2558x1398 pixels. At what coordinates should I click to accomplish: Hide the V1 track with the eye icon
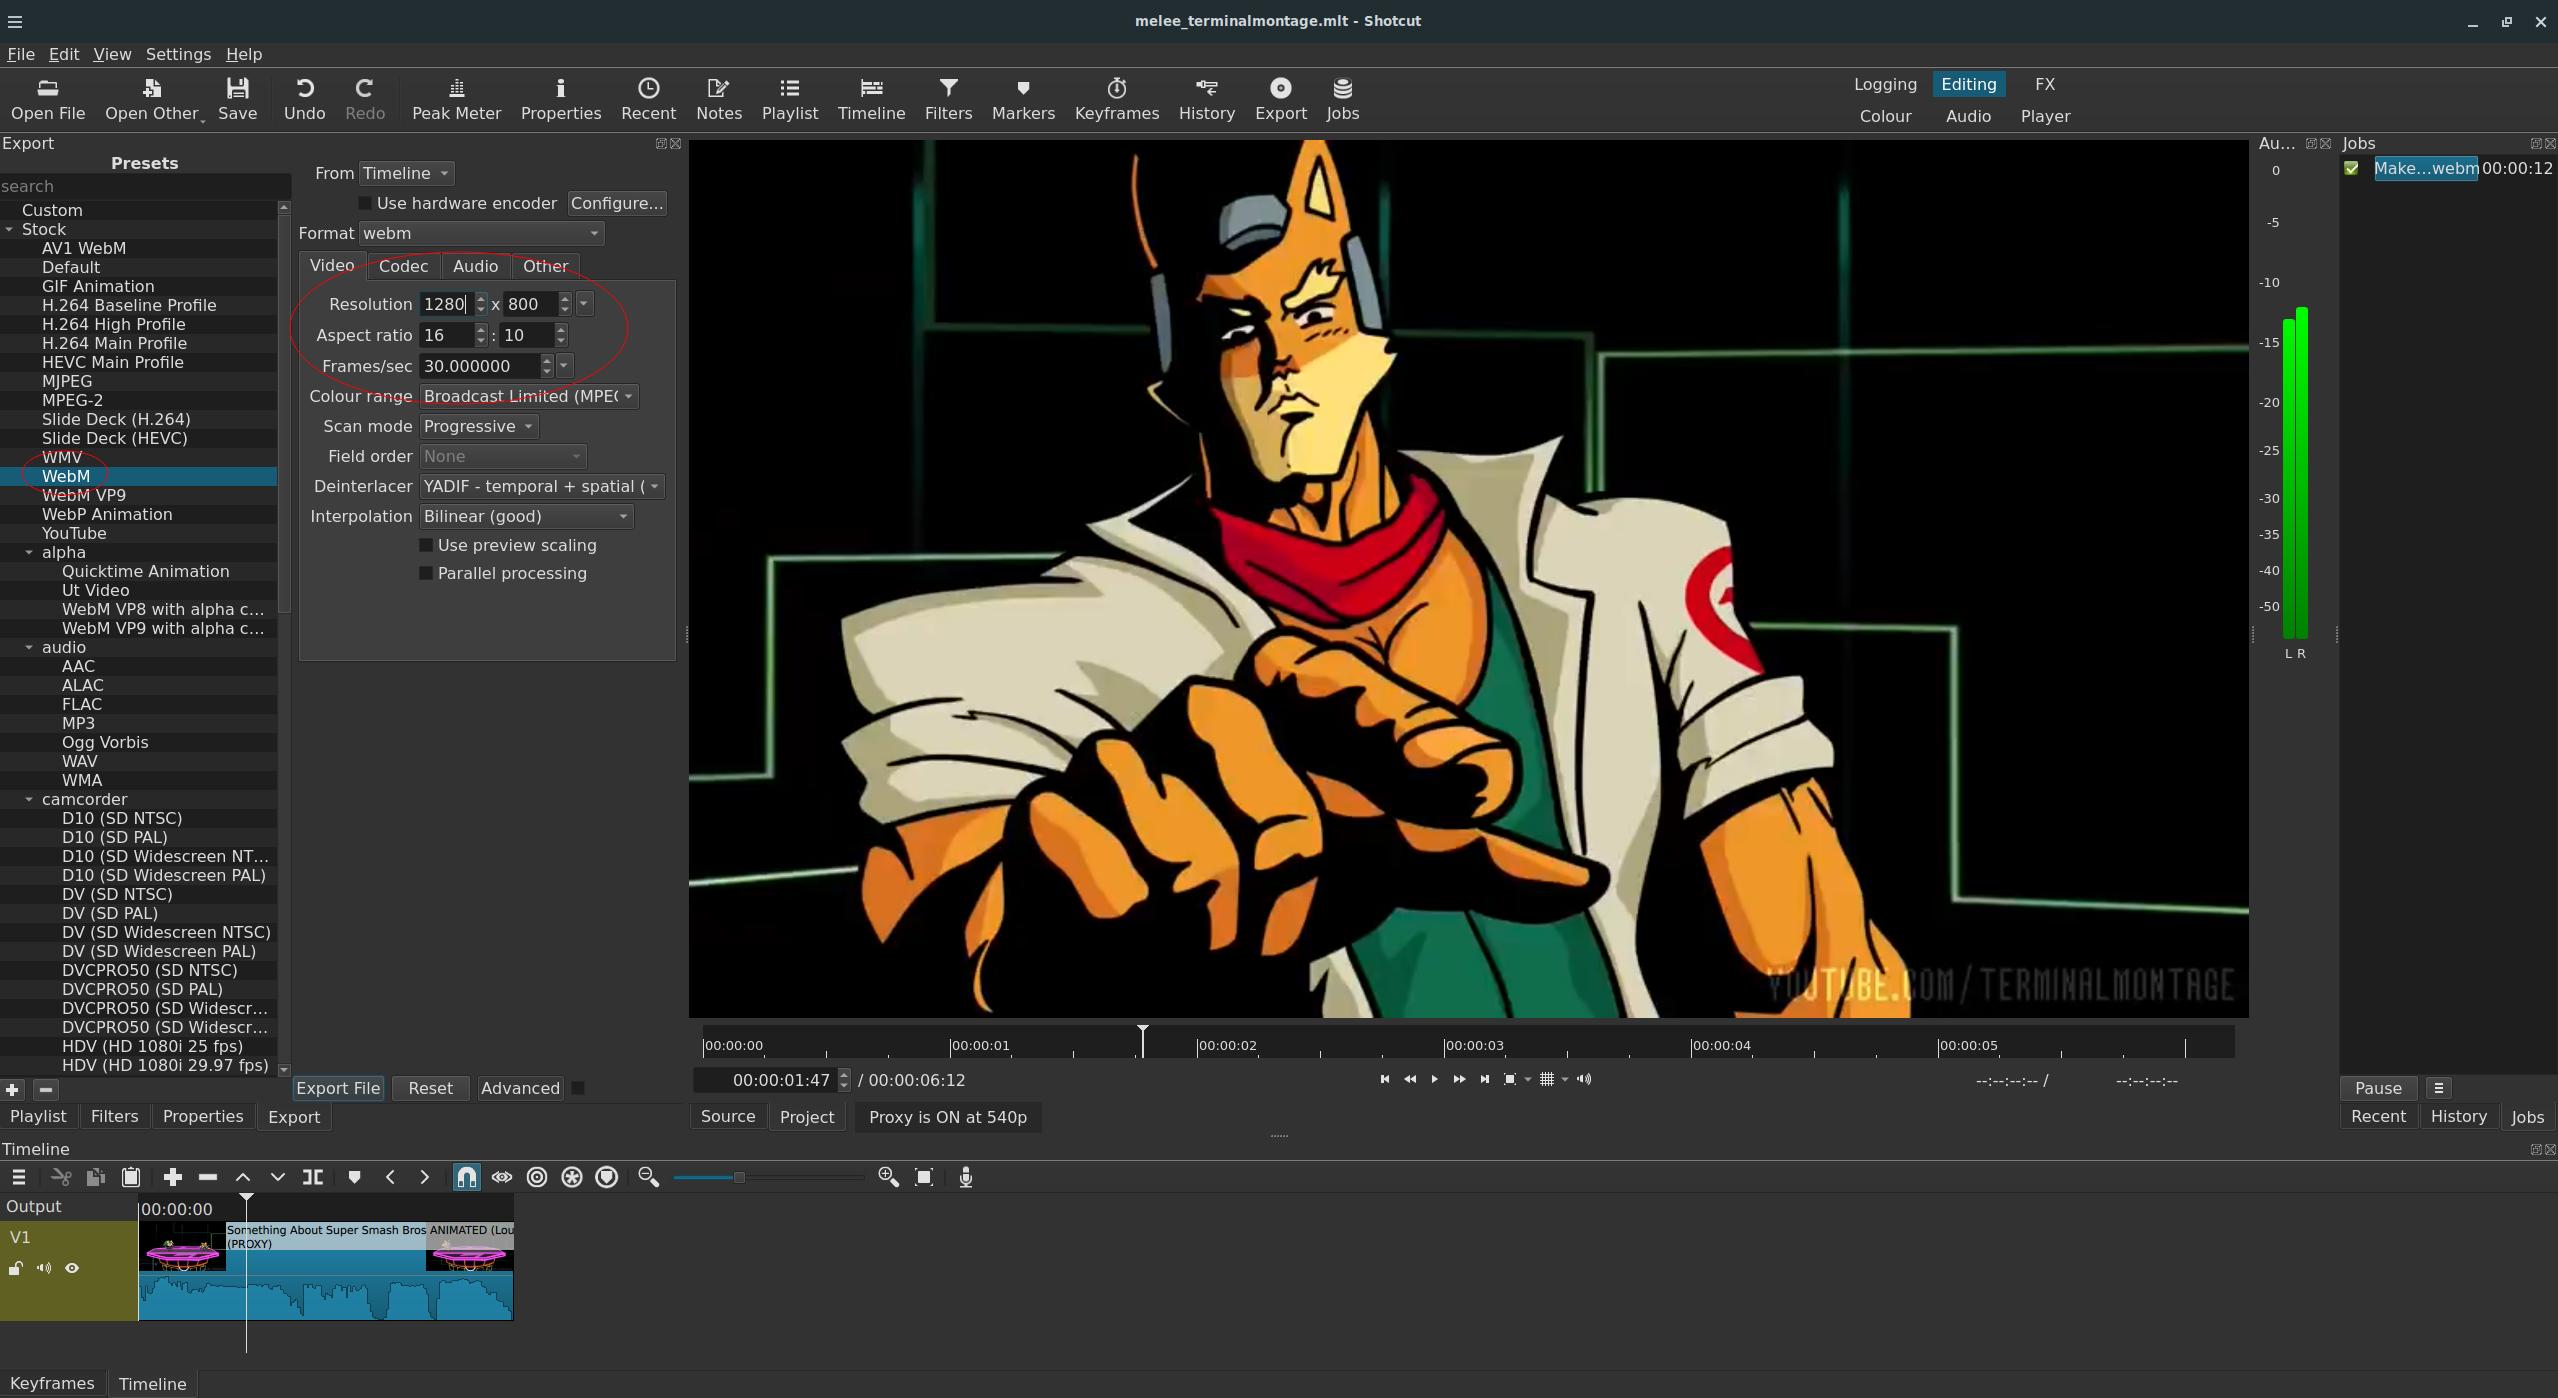pos(72,1268)
